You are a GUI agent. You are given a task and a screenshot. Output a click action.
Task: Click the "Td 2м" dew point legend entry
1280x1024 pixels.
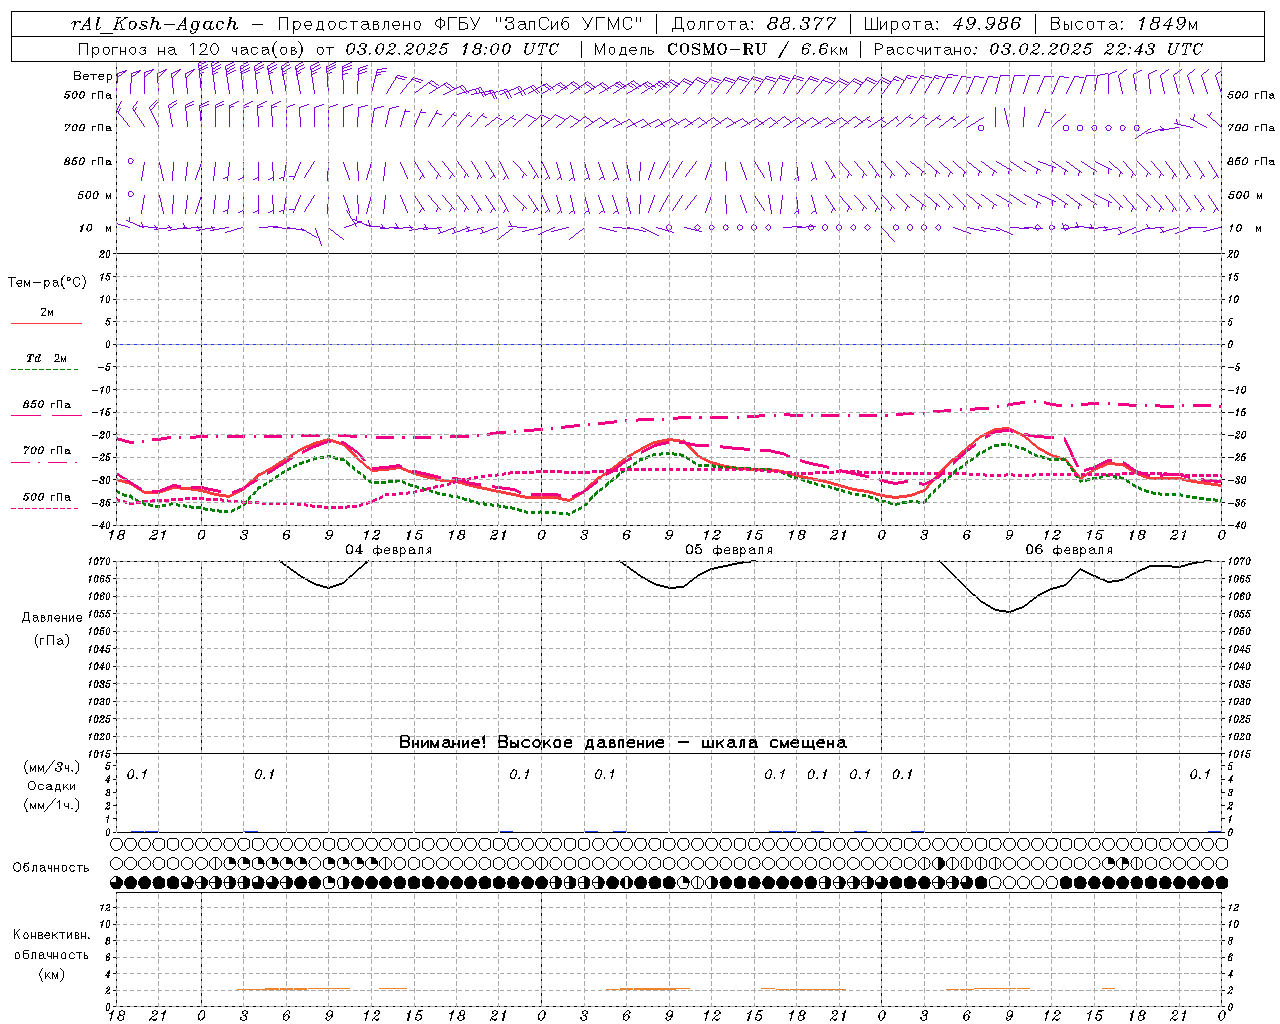(x=46, y=358)
